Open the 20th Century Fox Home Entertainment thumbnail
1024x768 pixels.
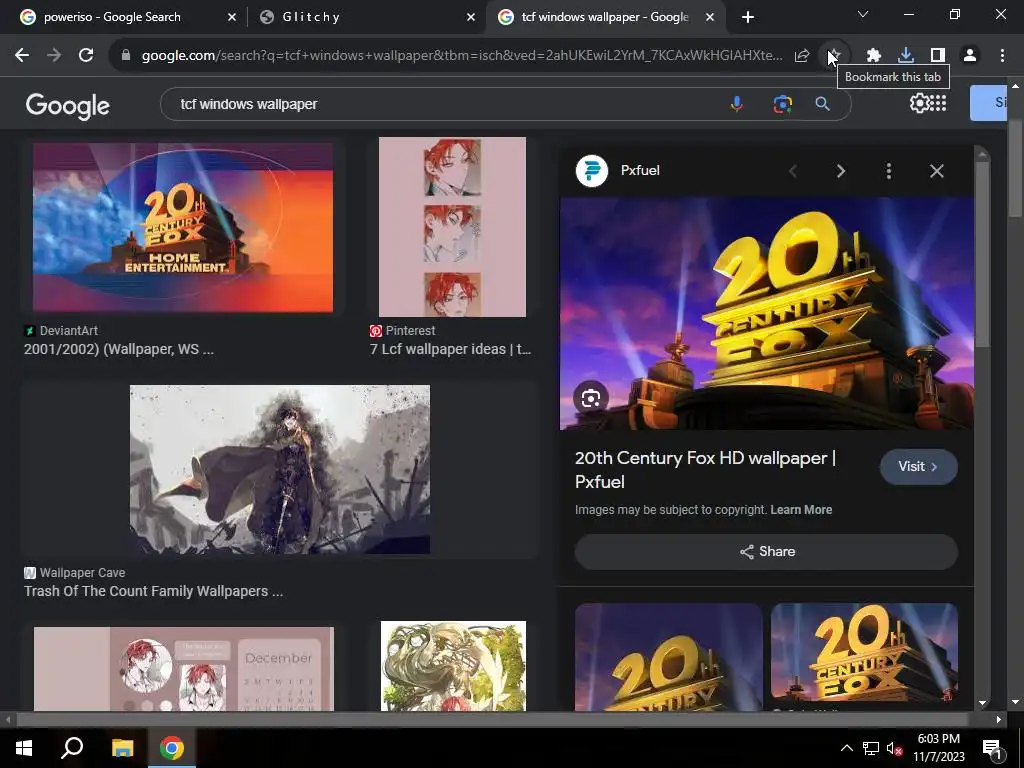[x=183, y=227]
